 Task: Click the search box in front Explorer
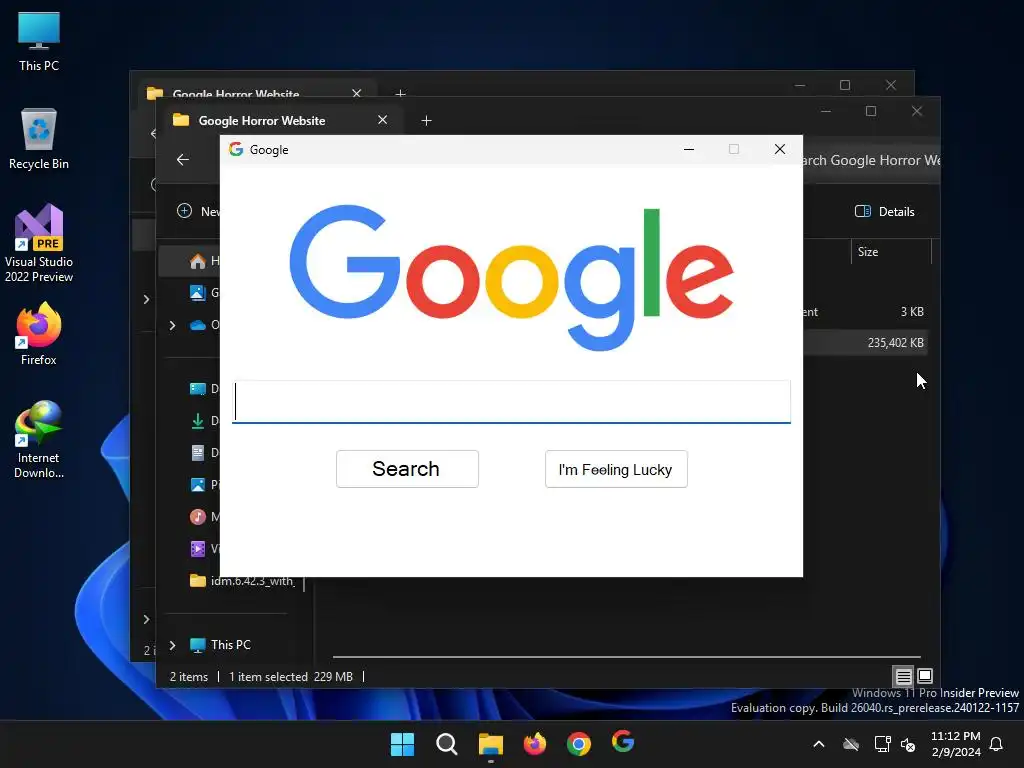point(871,160)
